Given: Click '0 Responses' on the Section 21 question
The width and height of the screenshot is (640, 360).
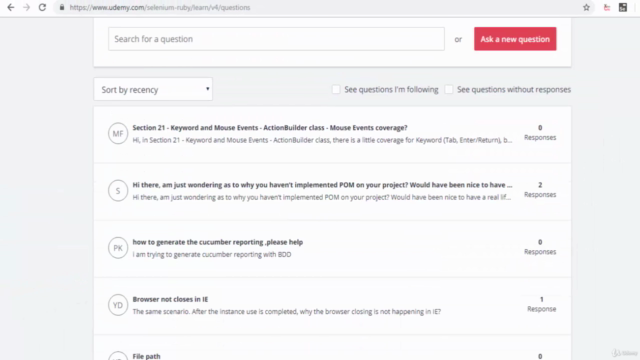Looking at the screenshot, I should click(540, 133).
